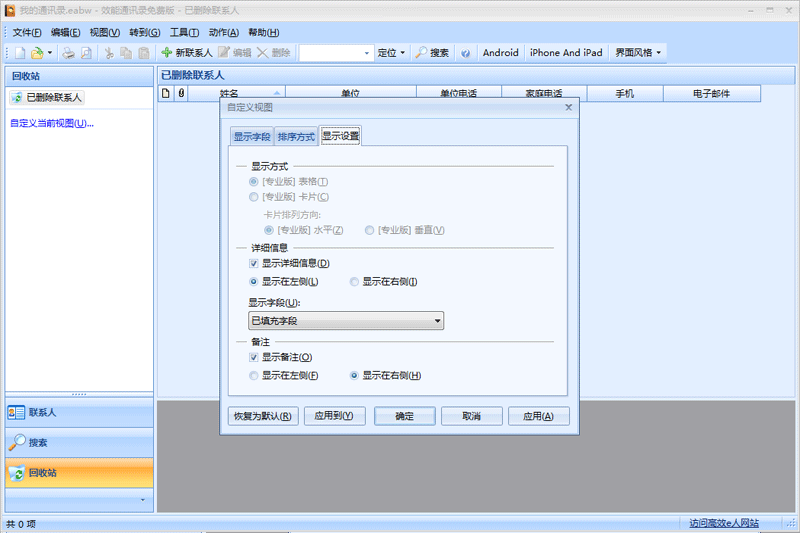Click the 应用(A) button
The image size is (800, 533).
[539, 416]
